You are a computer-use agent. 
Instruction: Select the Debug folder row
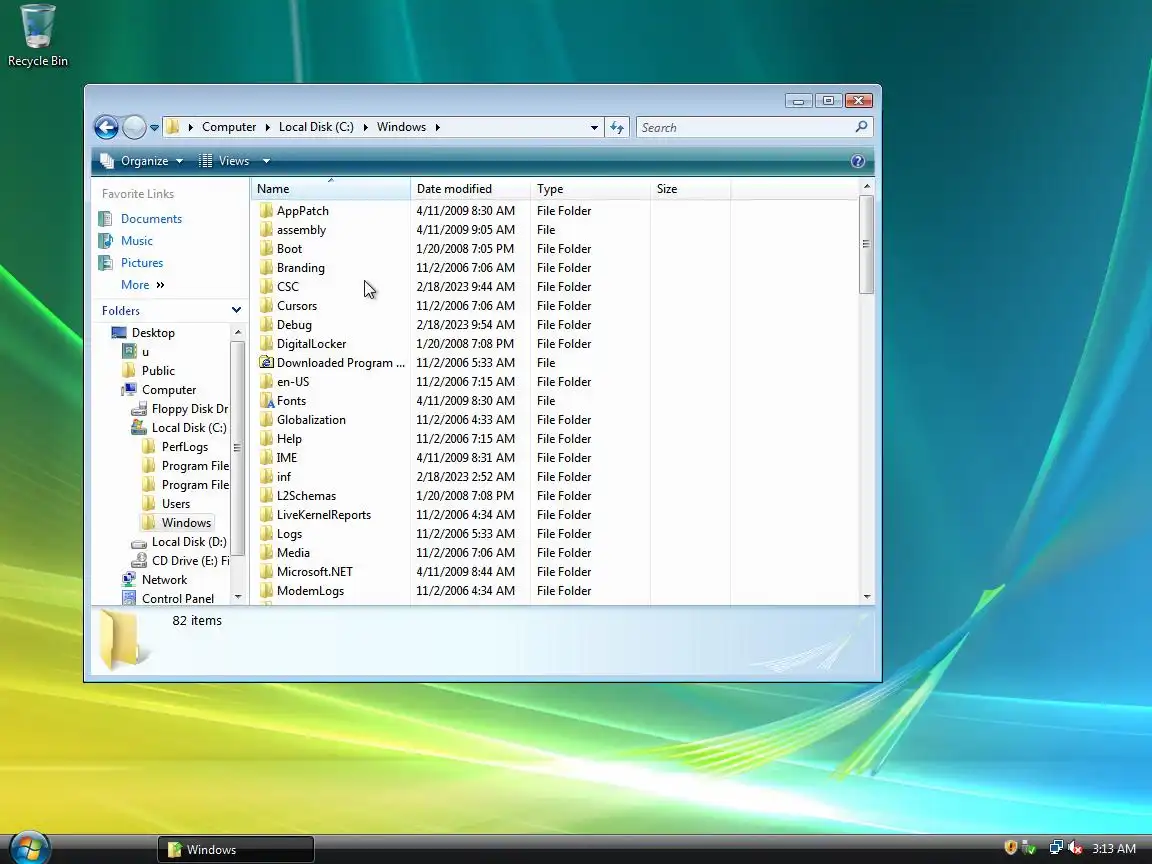(492, 325)
